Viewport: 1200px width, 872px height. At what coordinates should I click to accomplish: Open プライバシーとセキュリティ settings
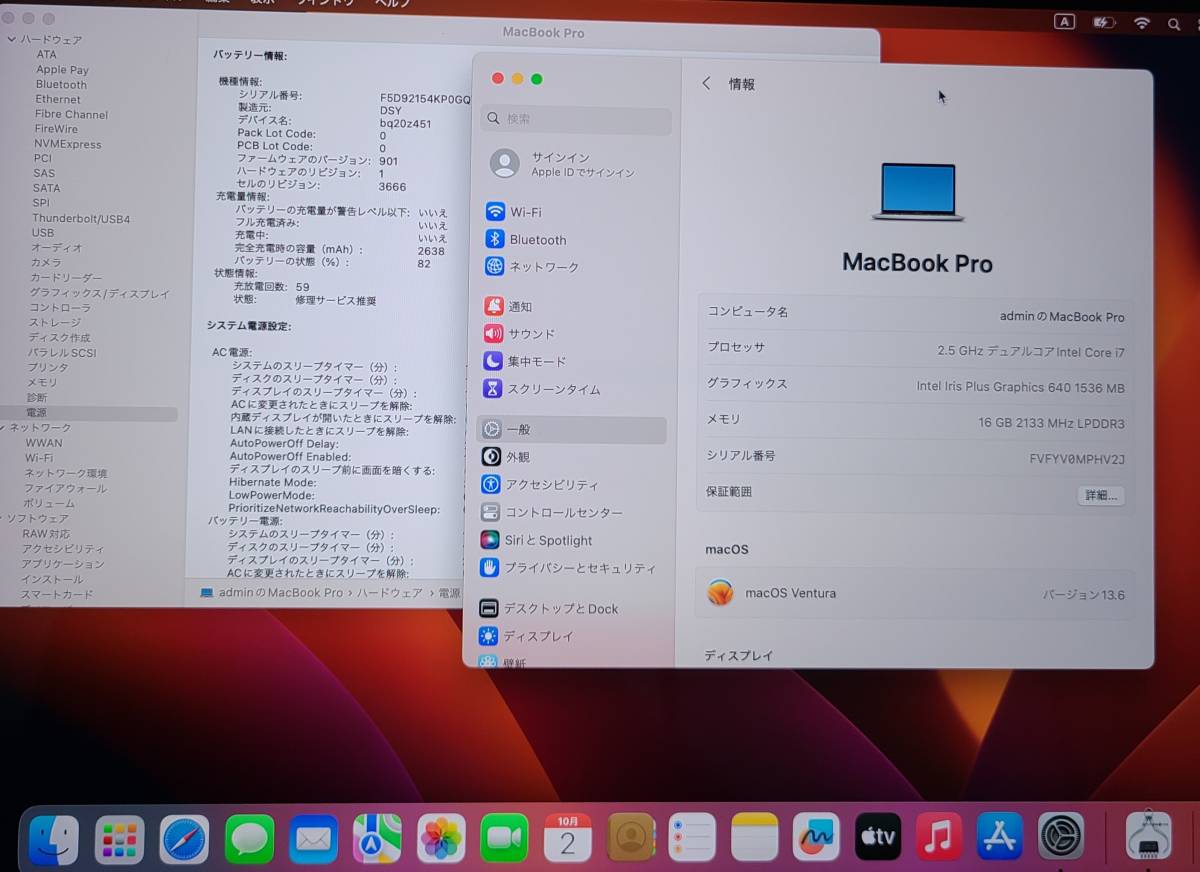(568, 568)
